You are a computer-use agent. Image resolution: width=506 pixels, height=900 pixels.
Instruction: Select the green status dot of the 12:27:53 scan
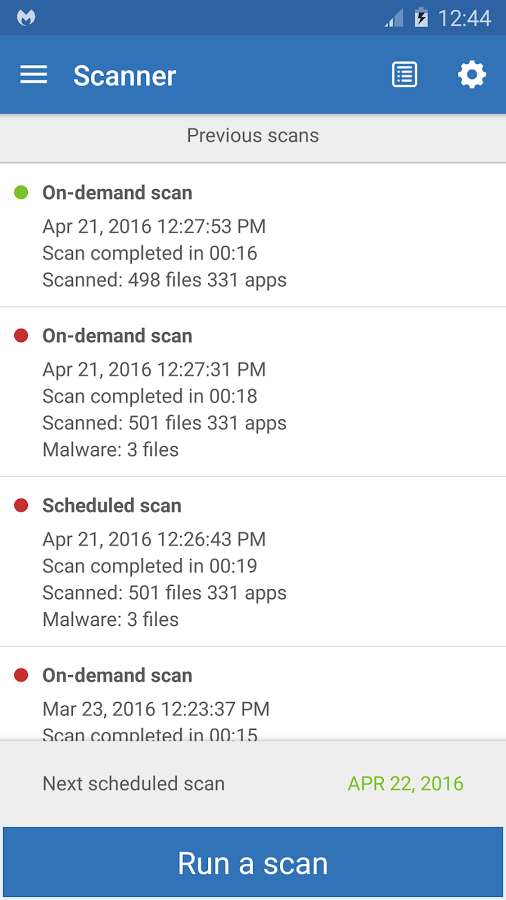pyautogui.click(x=21, y=192)
